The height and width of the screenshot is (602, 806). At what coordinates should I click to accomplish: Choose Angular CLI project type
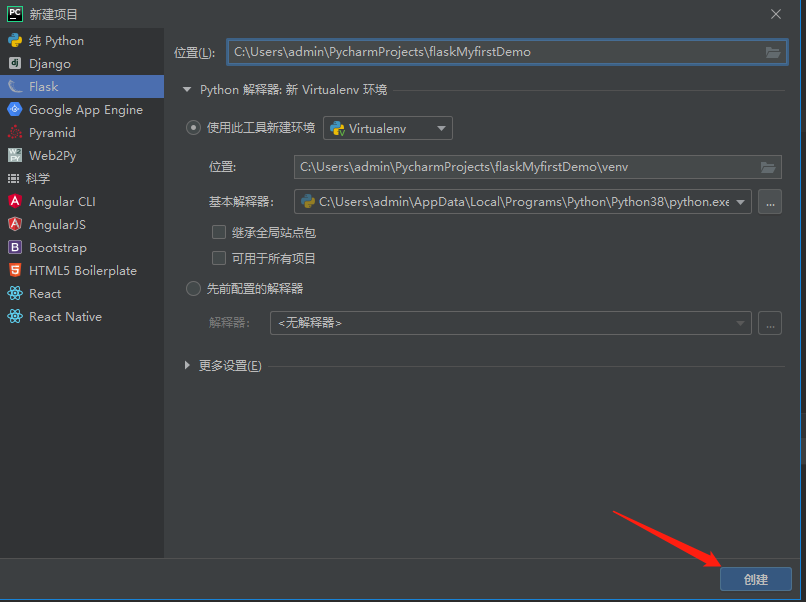(x=82, y=202)
